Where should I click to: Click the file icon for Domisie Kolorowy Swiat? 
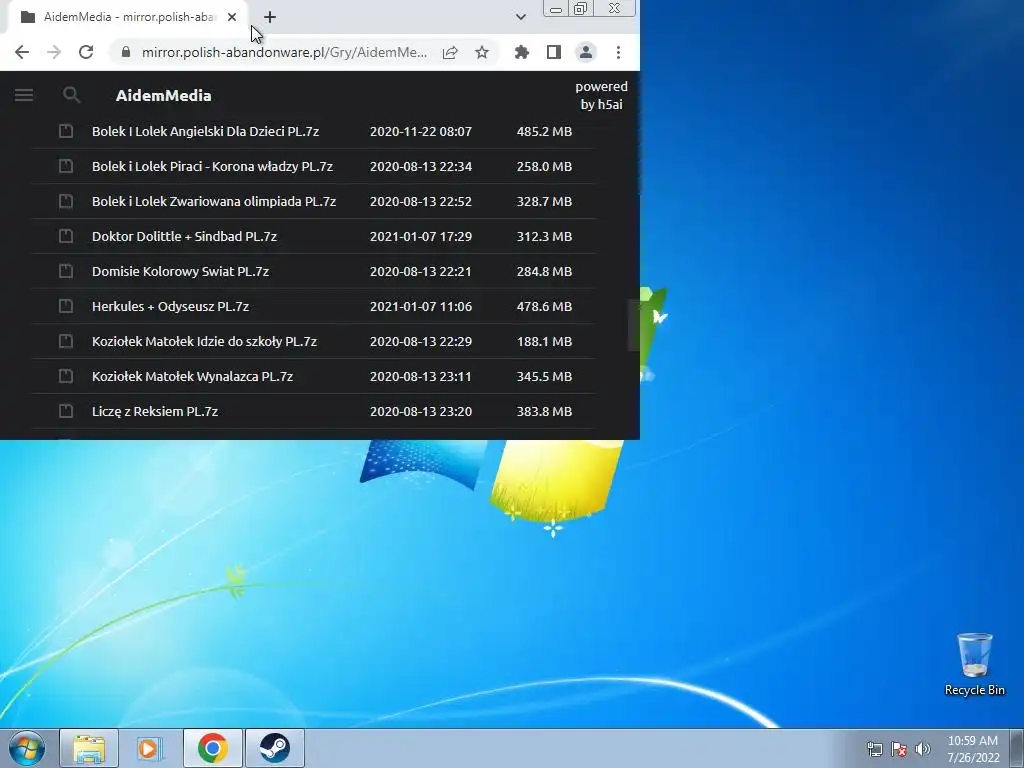tap(66, 271)
